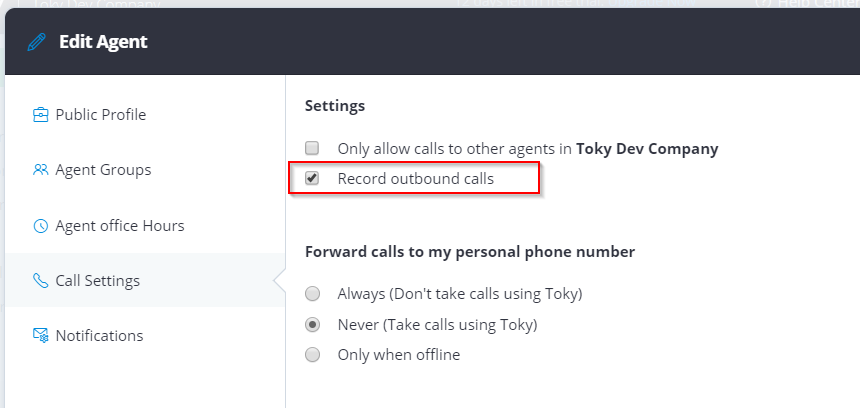
Task: Click the Record outbound calls label text
Action: [415, 179]
